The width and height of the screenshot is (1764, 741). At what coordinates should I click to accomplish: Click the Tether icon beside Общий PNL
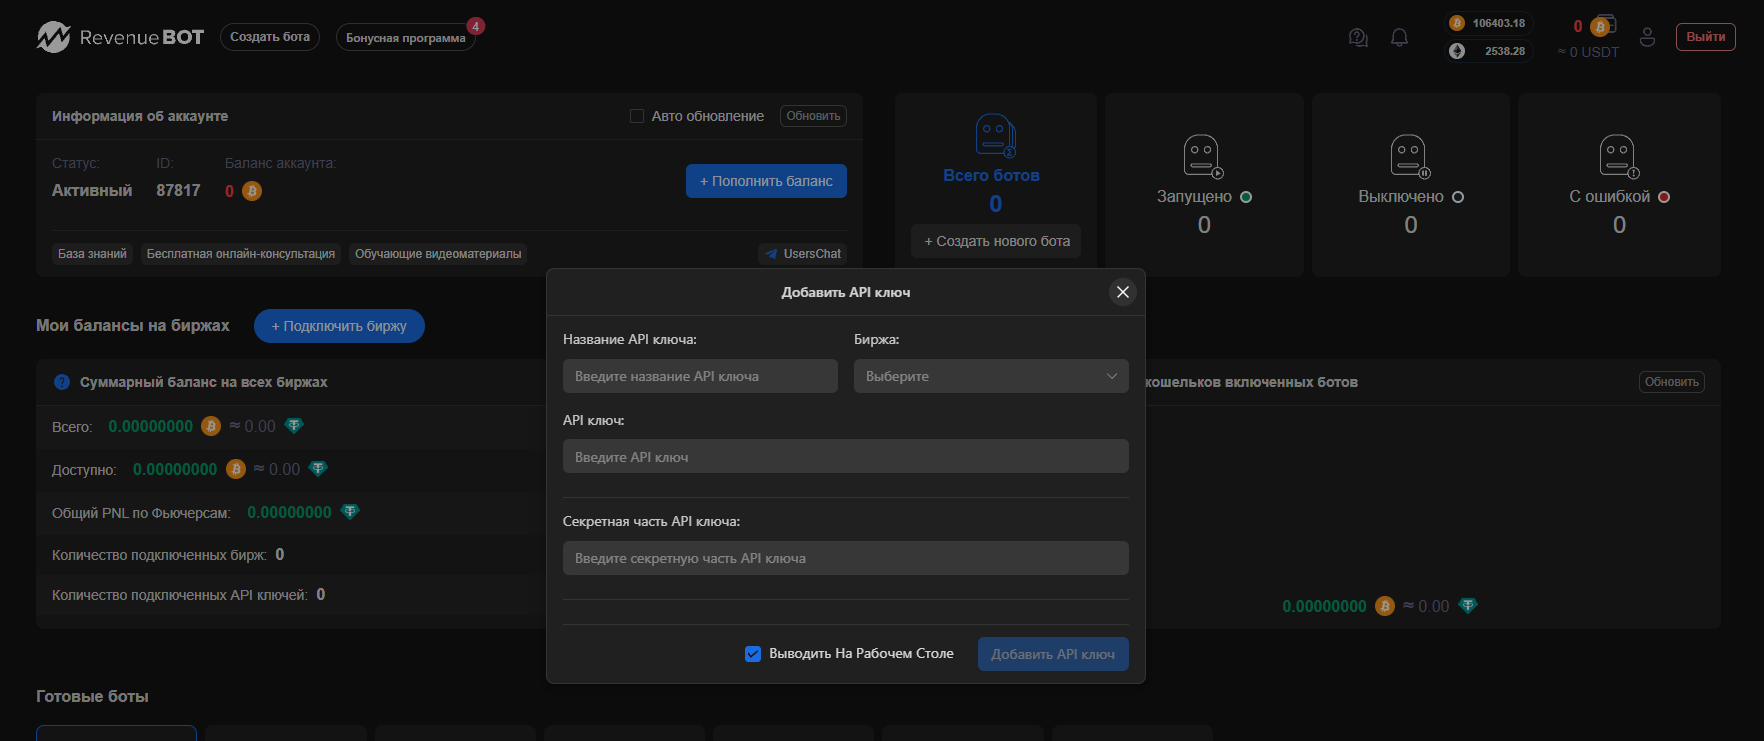[350, 512]
